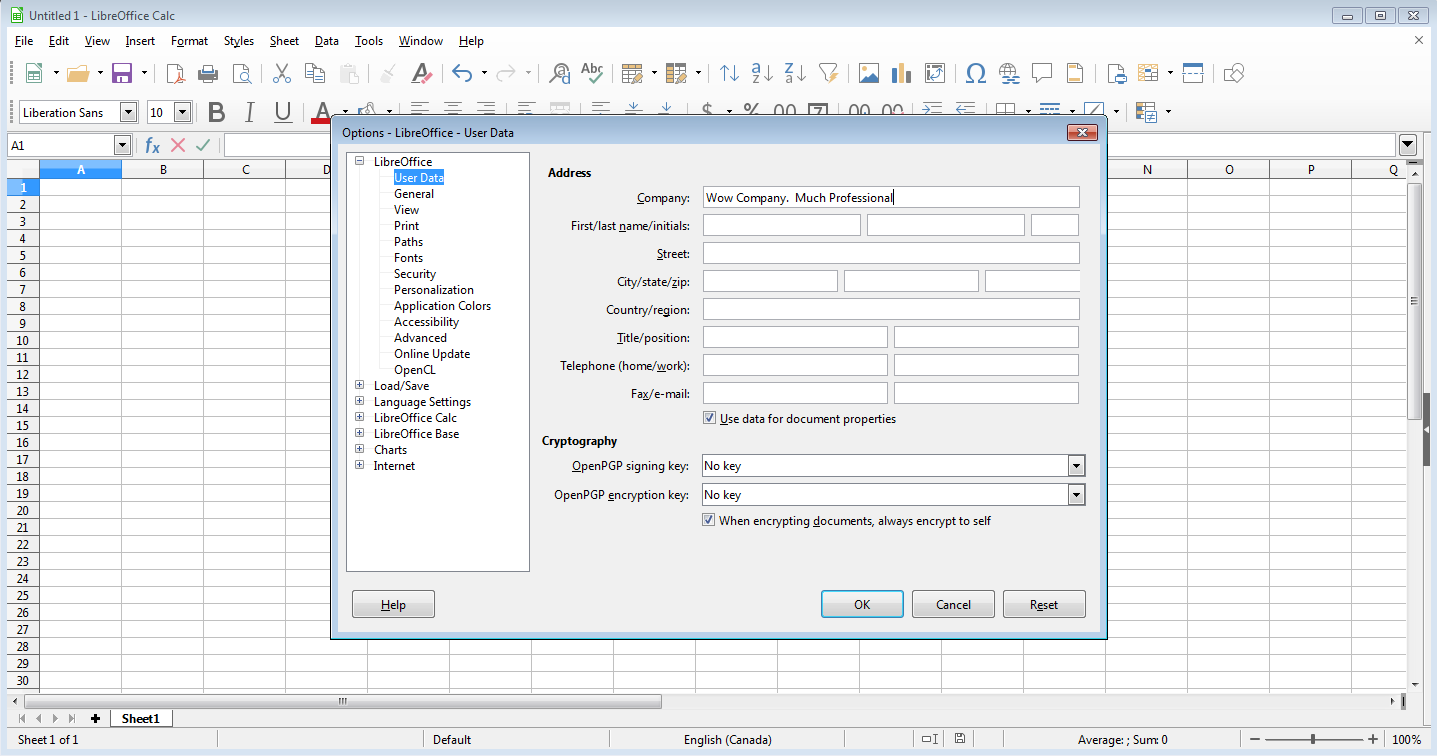Image resolution: width=1437 pixels, height=756 pixels.
Task: Click the Clear Direct Formatting icon
Action: (422, 73)
